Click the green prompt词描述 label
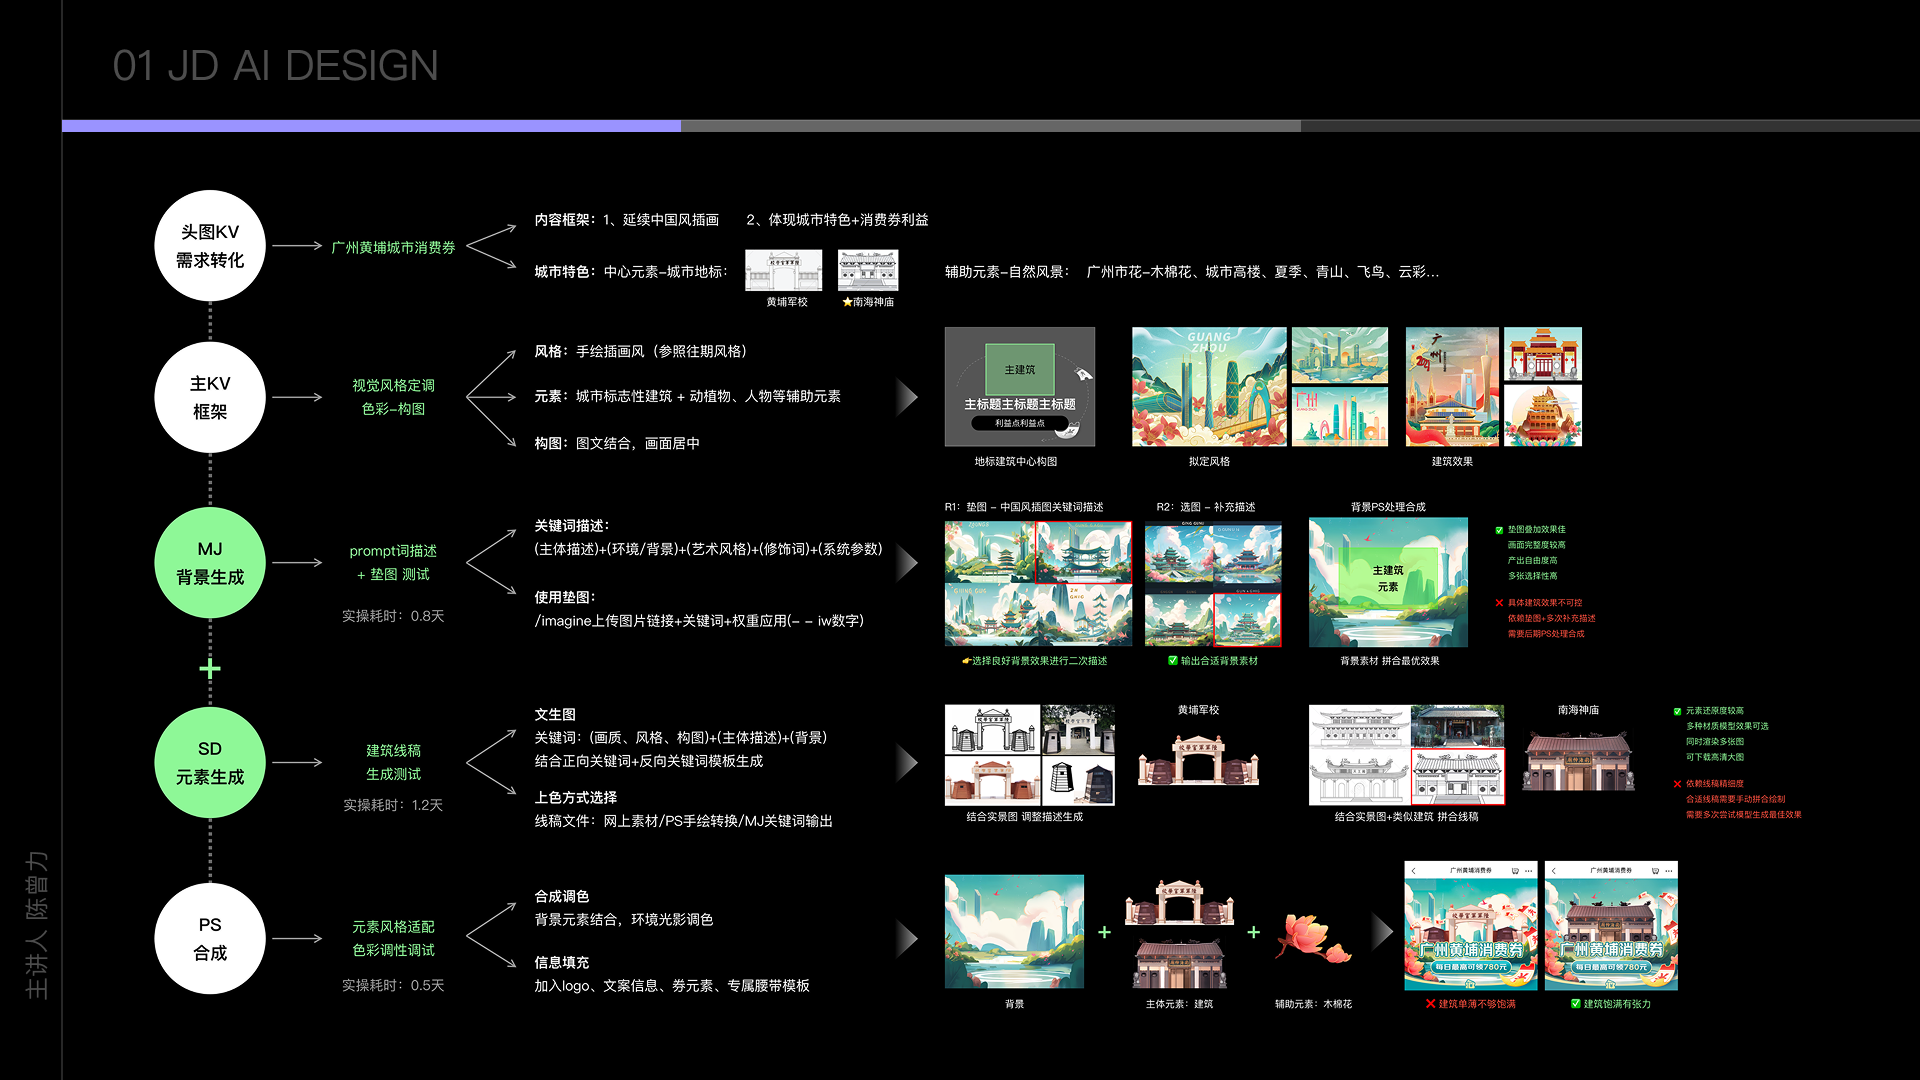Image resolution: width=1920 pixels, height=1080 pixels. point(393,551)
